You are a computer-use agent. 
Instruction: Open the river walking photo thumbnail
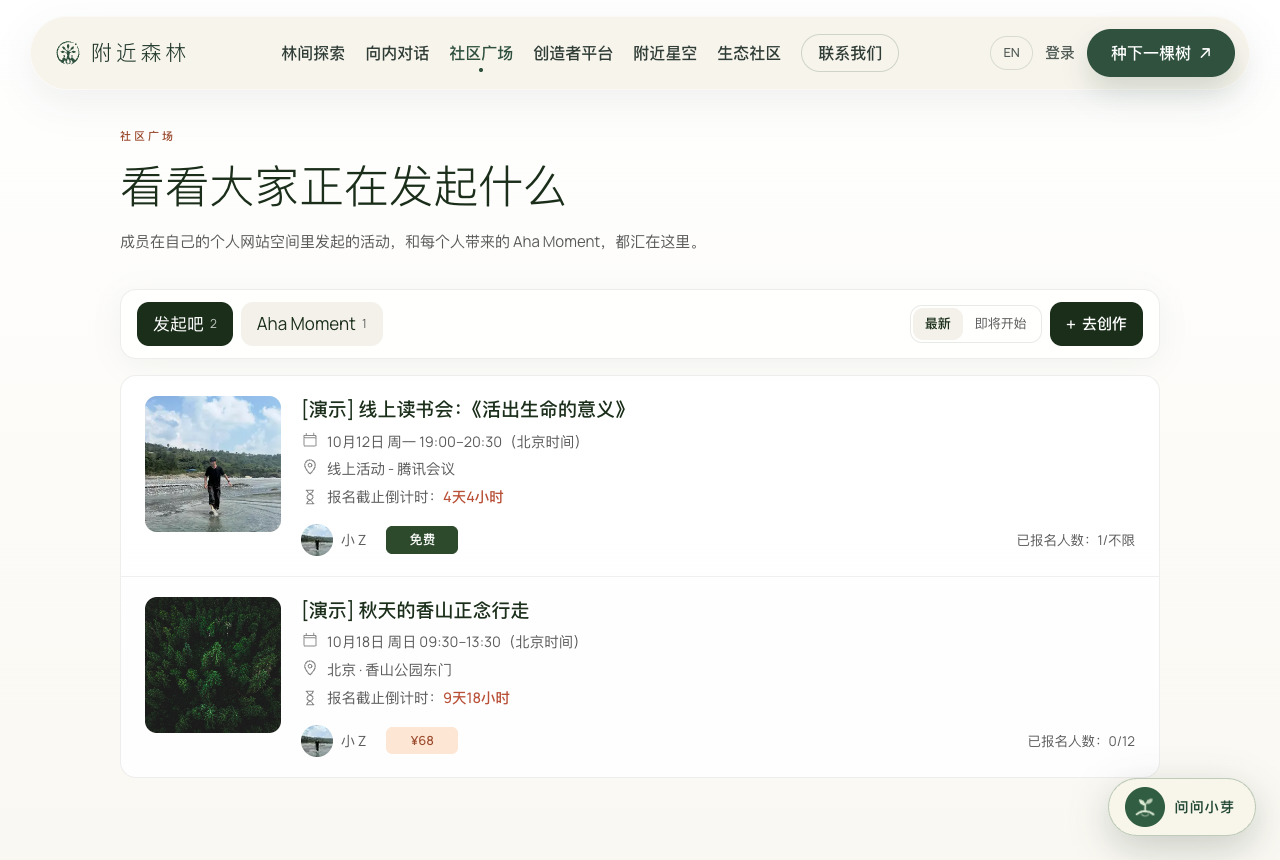pos(213,464)
